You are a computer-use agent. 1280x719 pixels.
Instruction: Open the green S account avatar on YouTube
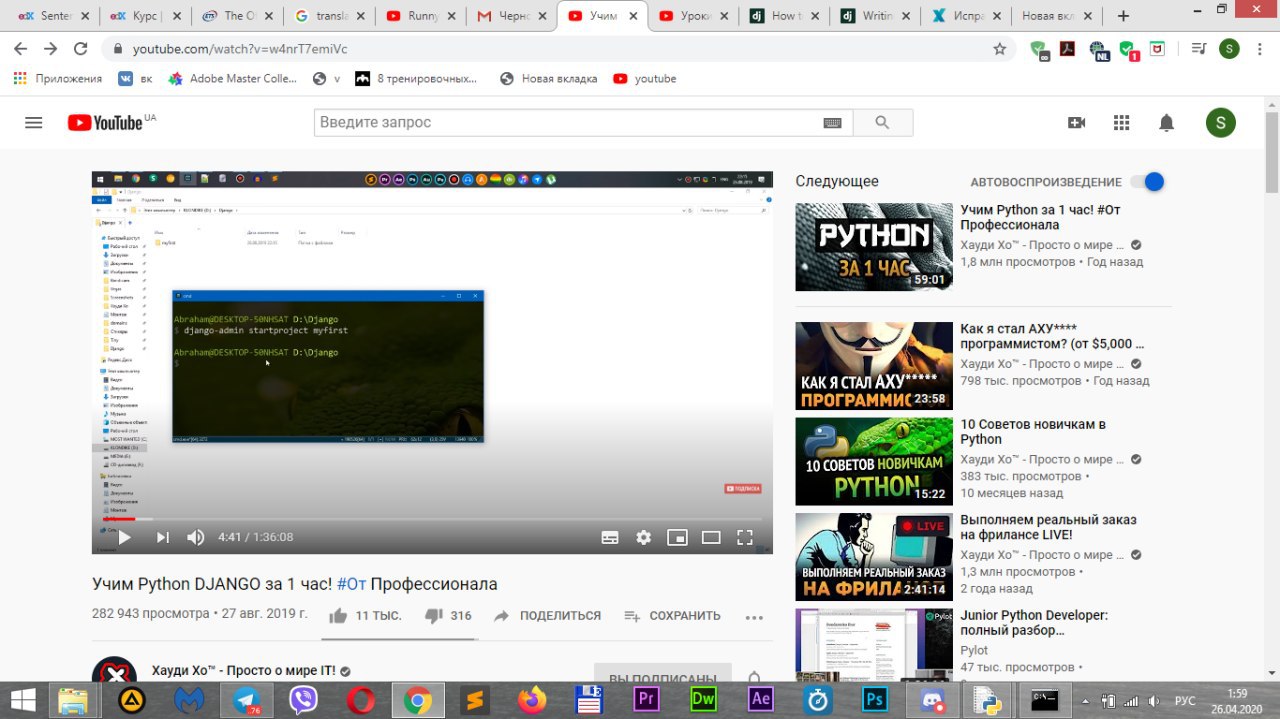[x=1220, y=123]
